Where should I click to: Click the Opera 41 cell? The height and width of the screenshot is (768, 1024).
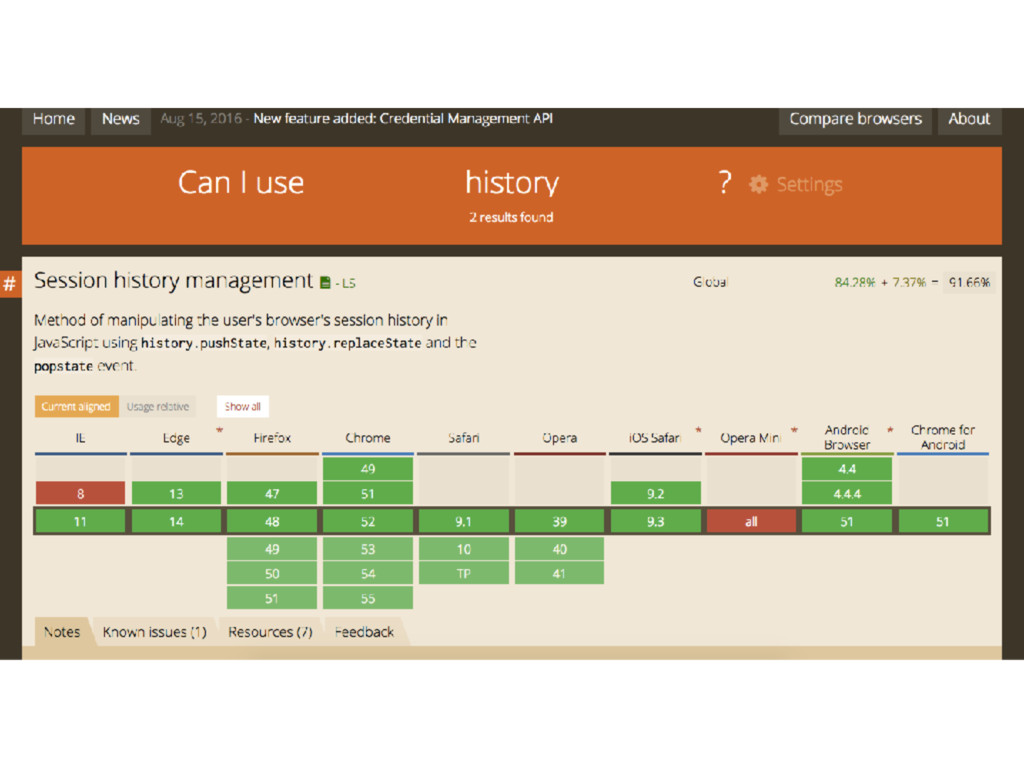[560, 574]
